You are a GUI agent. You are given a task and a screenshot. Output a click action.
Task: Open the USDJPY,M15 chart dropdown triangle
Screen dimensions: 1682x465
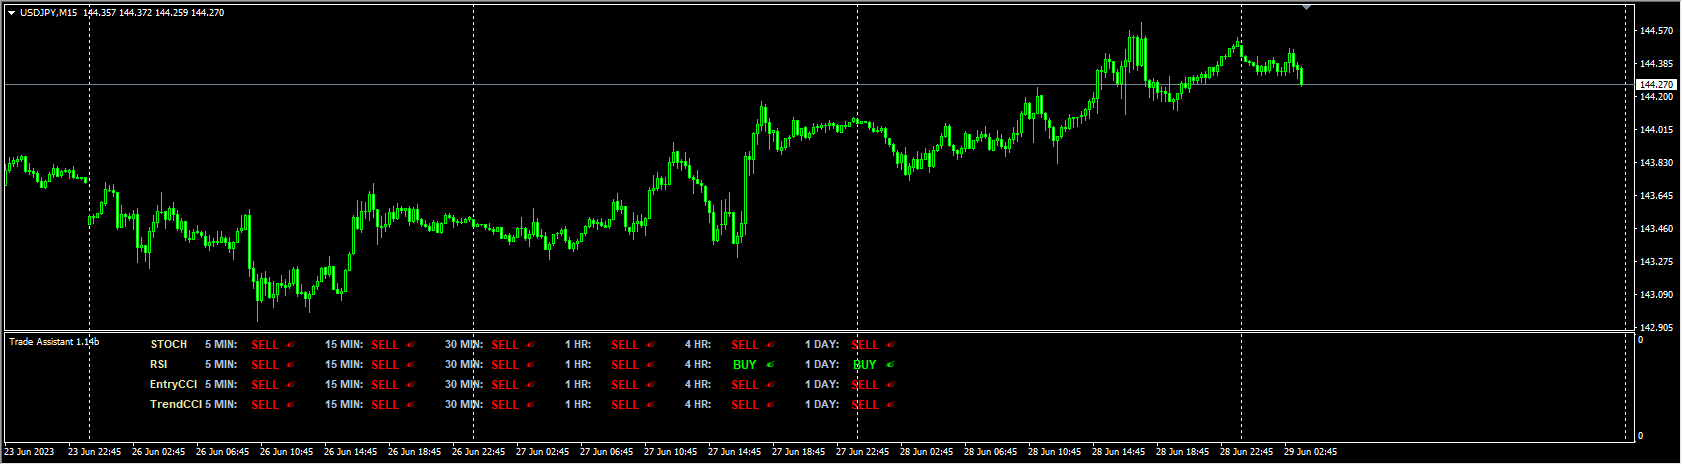tap(11, 13)
